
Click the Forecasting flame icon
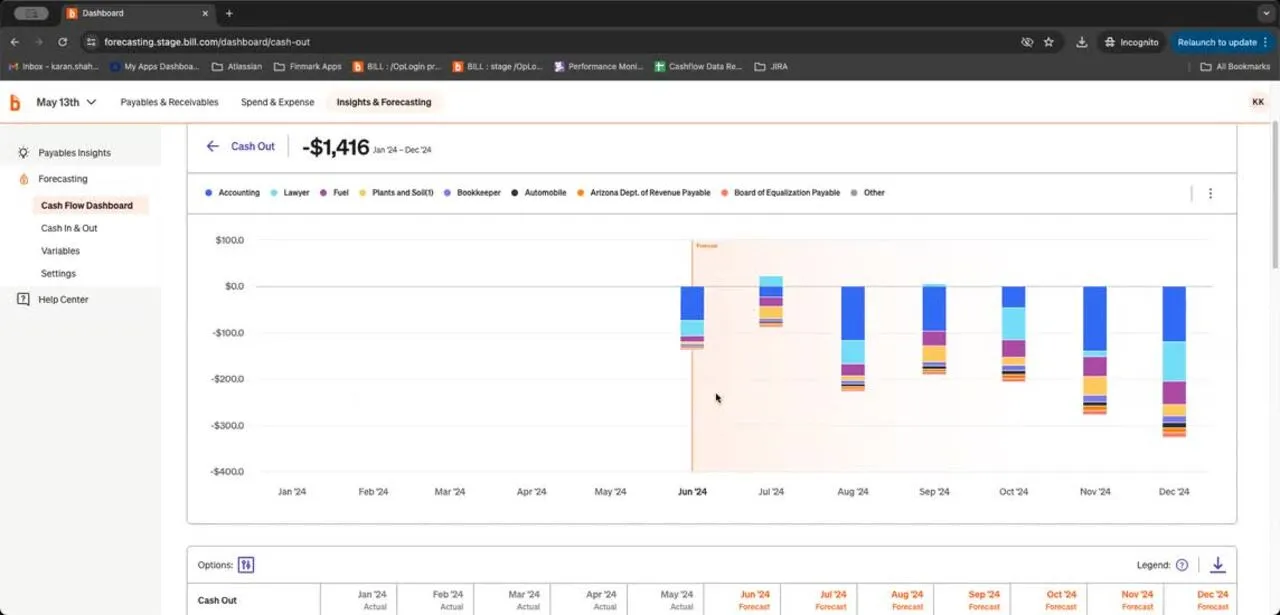click(24, 179)
